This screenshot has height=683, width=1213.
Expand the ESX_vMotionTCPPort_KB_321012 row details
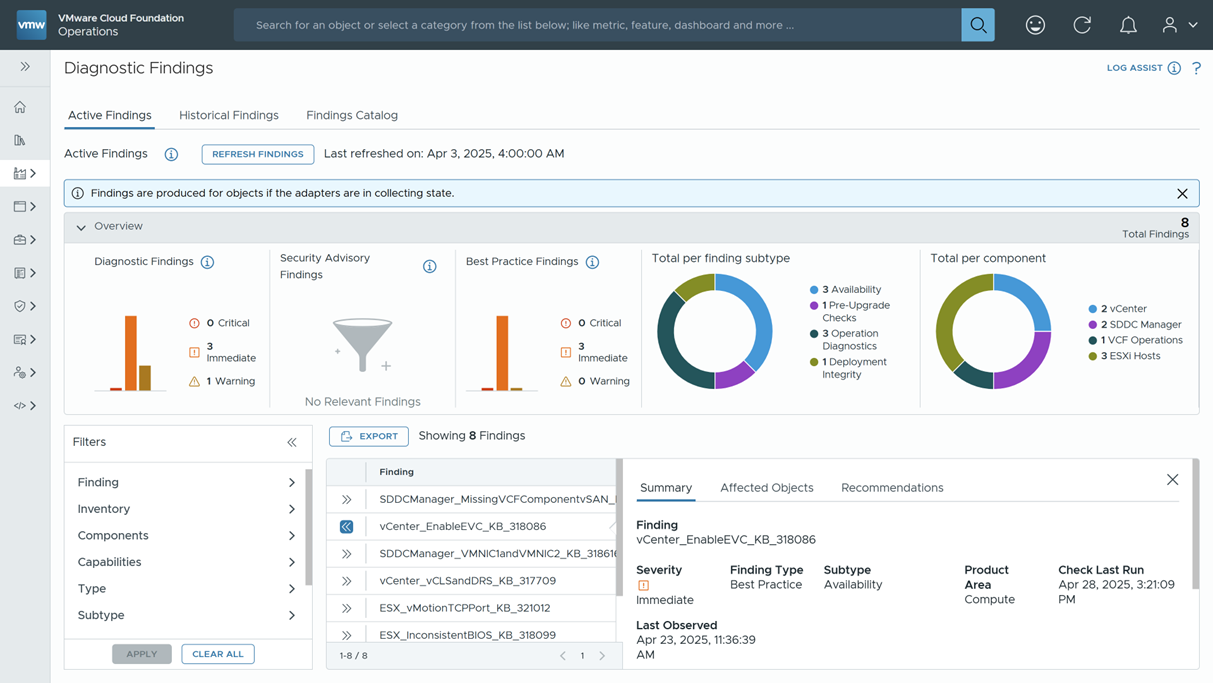(x=347, y=608)
